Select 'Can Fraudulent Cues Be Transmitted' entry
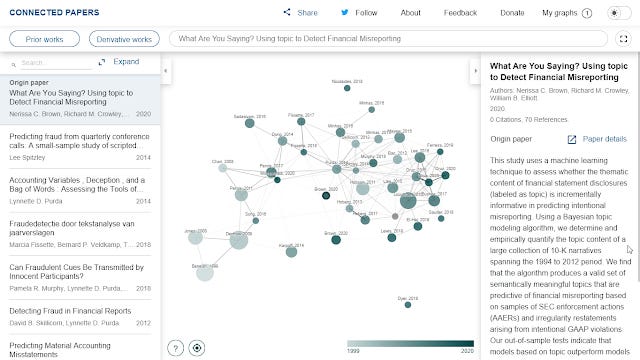Viewport: 640px width, 360px height. 80,278
